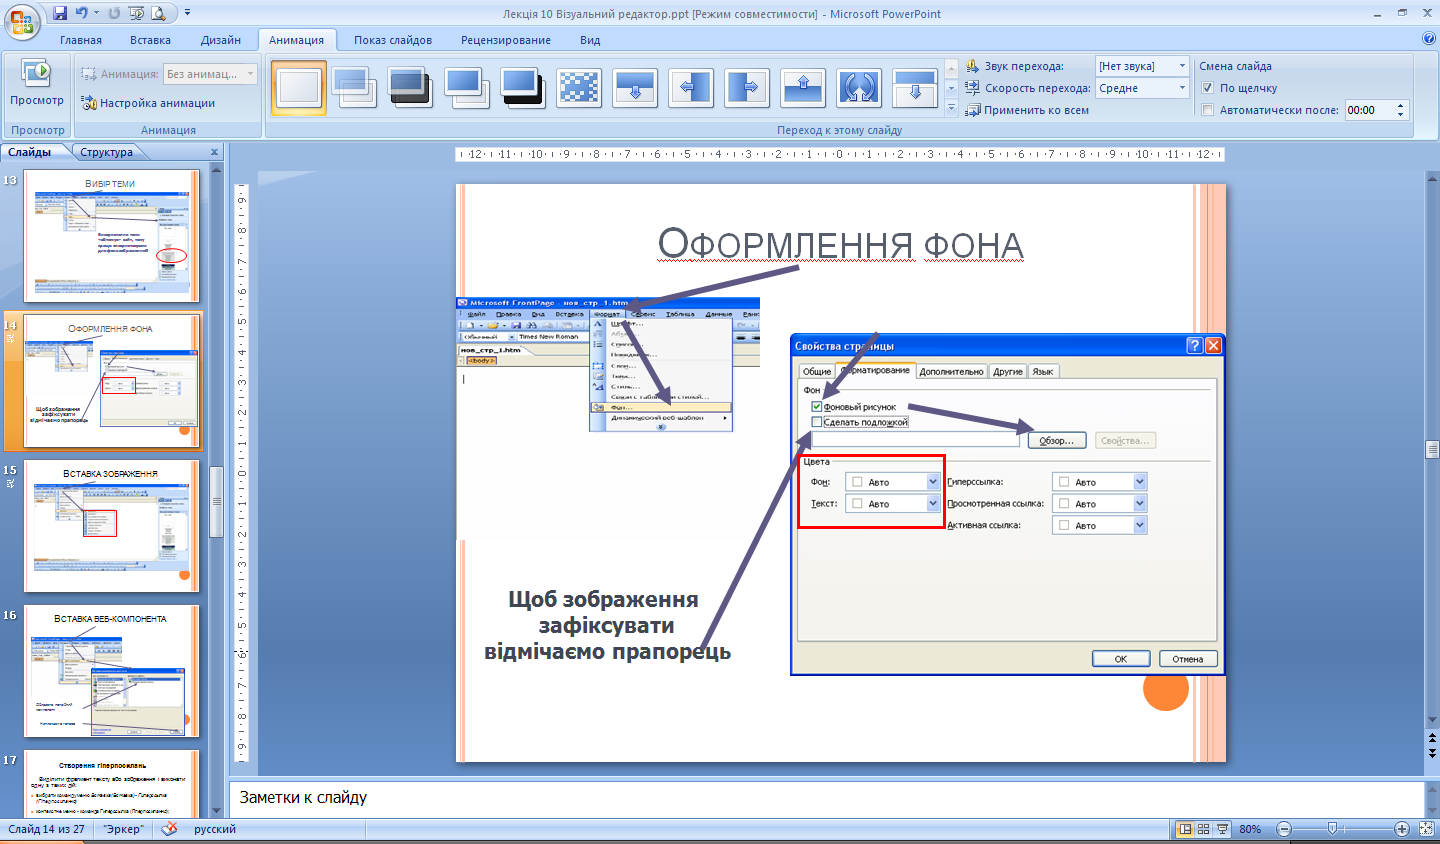Viewport: 1440px width, 844px height.
Task: Select the checkerboard transition effect
Action: (x=579, y=88)
